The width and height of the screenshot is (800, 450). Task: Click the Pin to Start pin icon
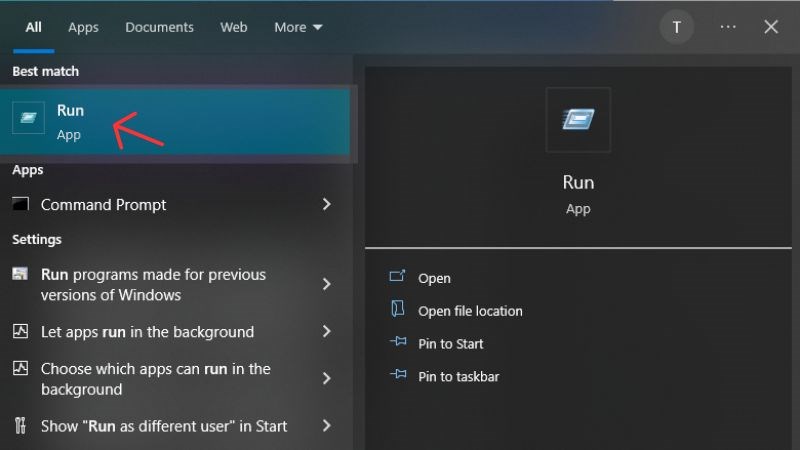coord(398,342)
